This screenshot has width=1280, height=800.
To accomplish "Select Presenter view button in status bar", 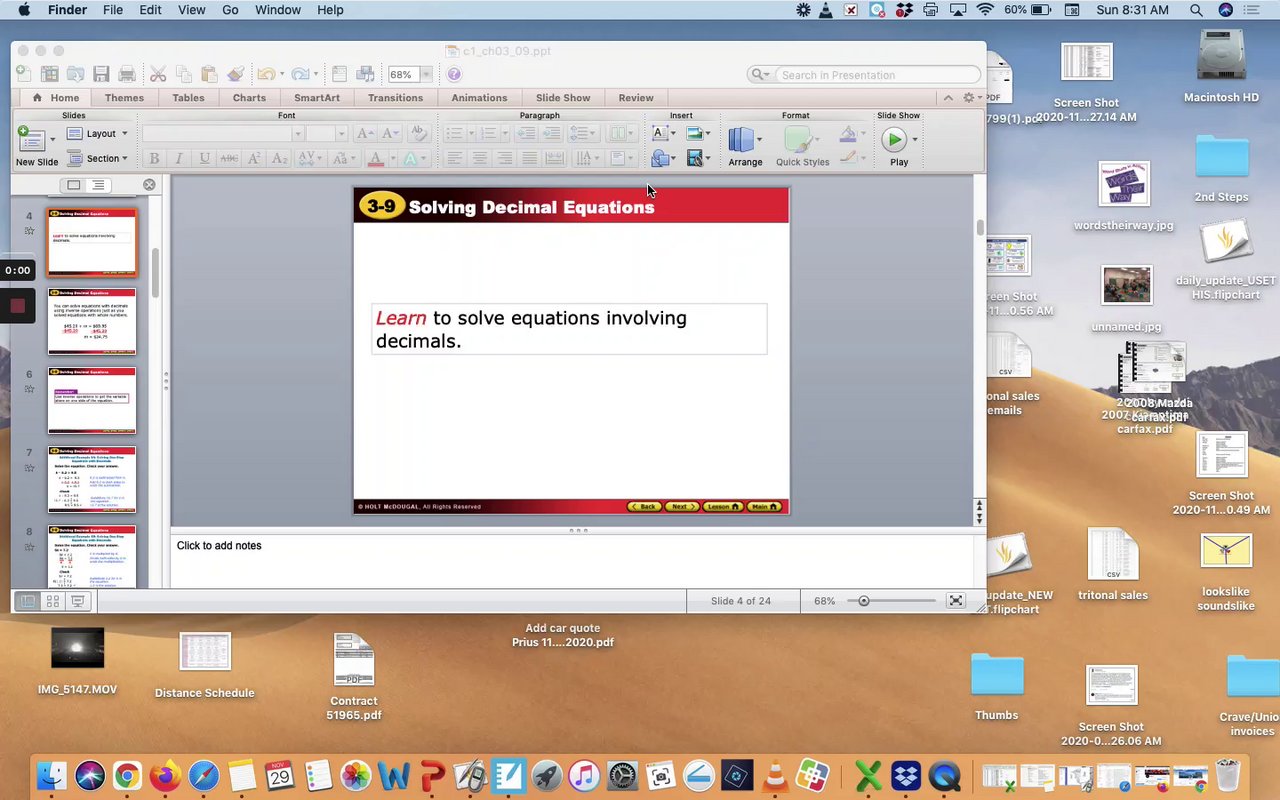I will coord(78,601).
